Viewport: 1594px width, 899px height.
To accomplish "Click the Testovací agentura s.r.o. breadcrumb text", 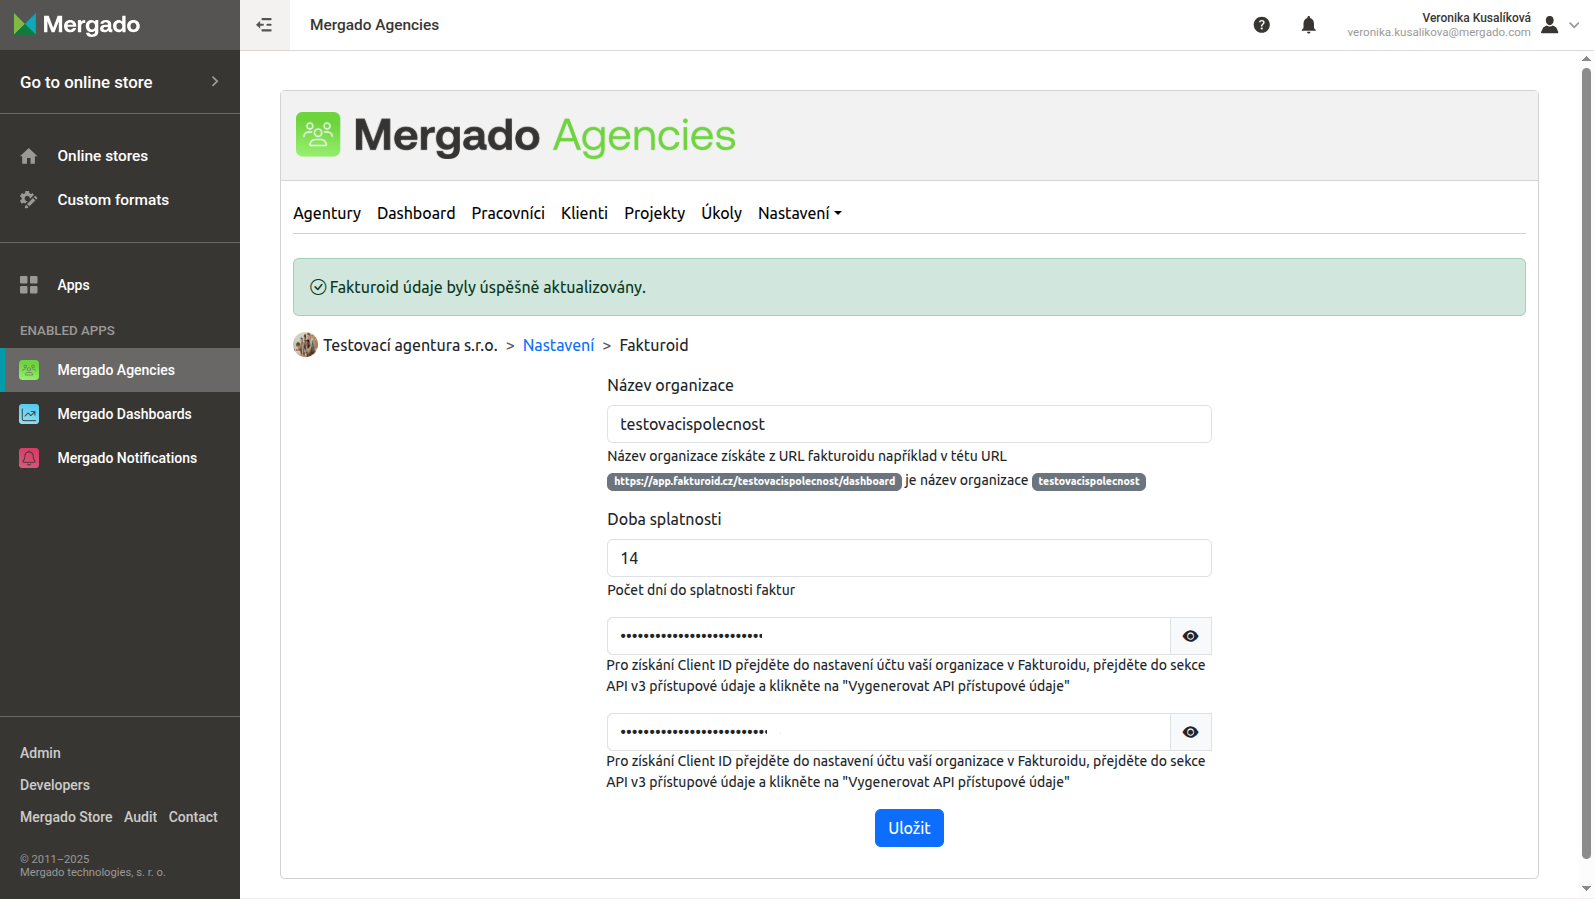I will tap(410, 345).
